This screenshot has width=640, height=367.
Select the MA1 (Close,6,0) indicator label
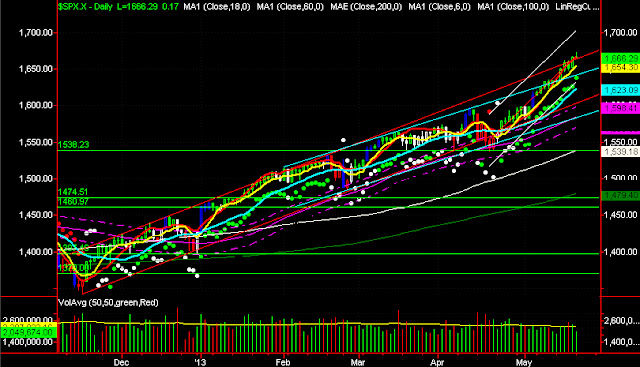point(439,7)
